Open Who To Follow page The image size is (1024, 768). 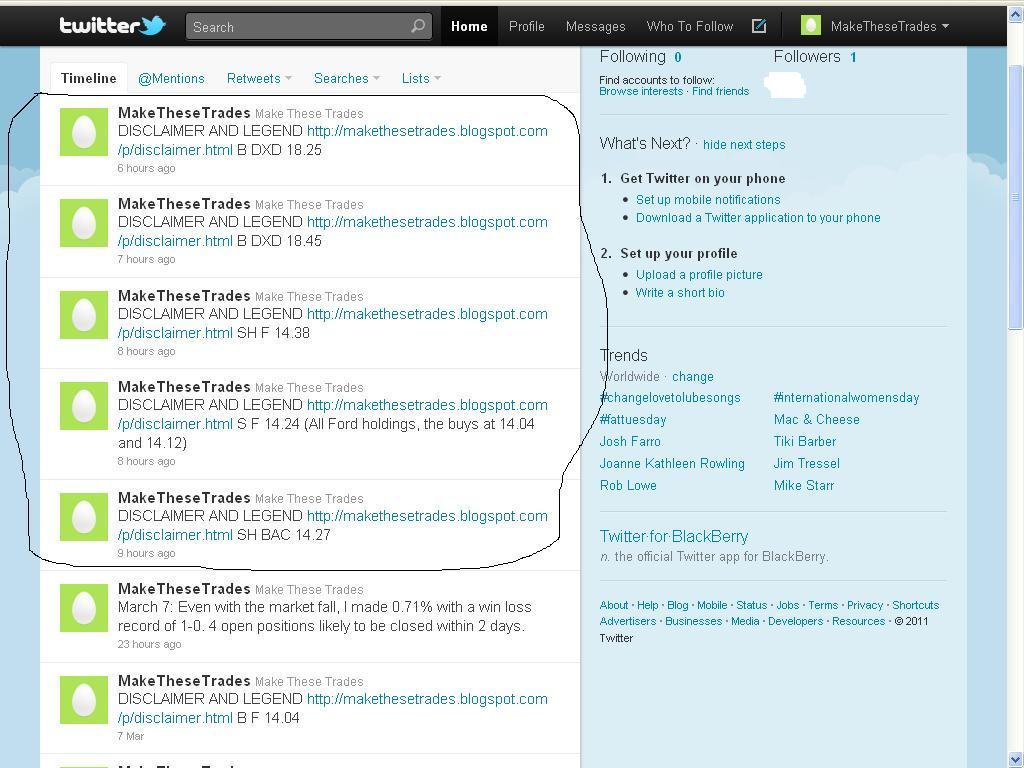point(690,26)
